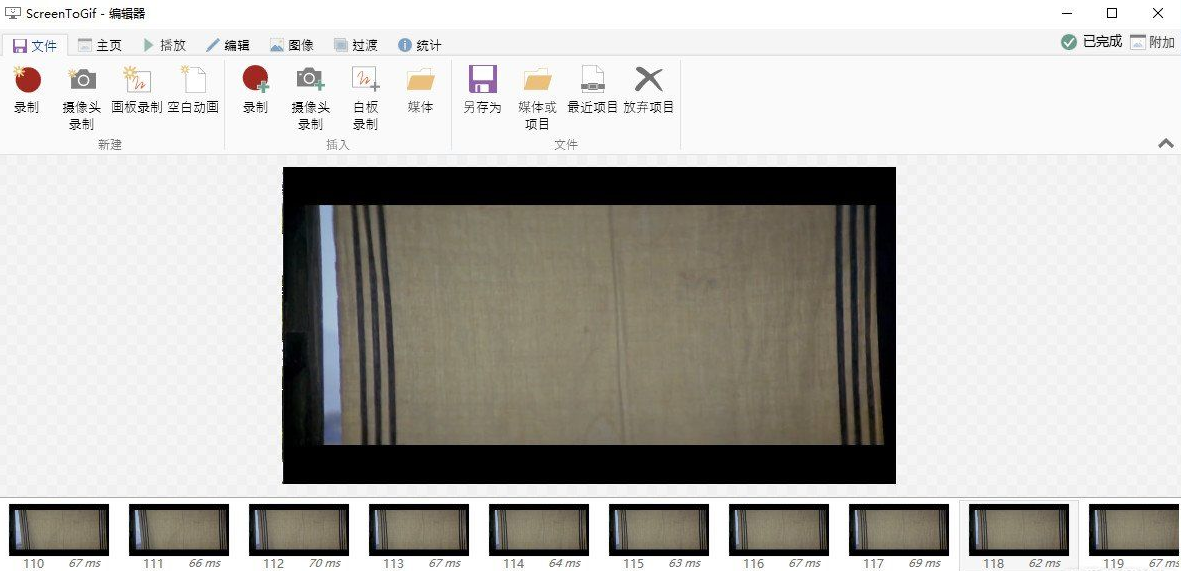Insert 媒体 from folder icon
This screenshot has height=571, width=1181.
[x=420, y=82]
